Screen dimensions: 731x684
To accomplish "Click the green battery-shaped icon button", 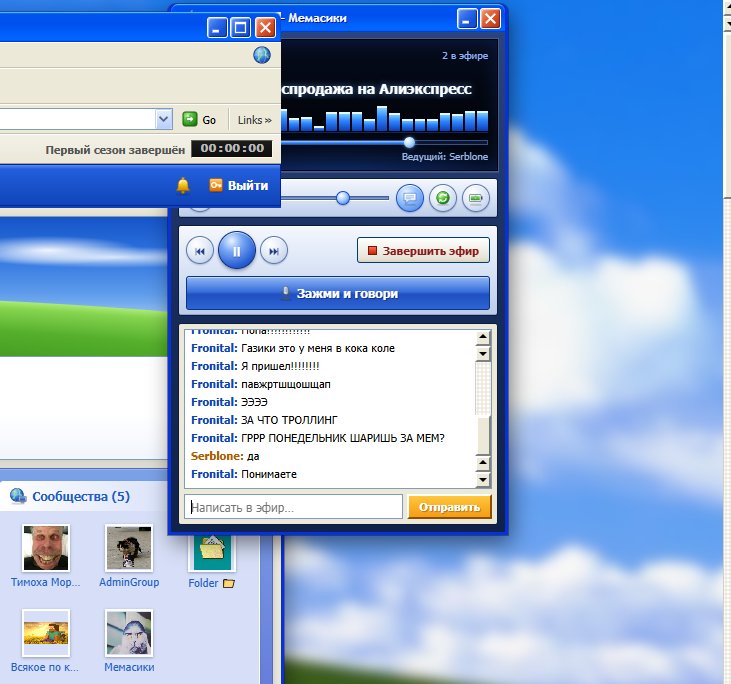I will point(476,198).
